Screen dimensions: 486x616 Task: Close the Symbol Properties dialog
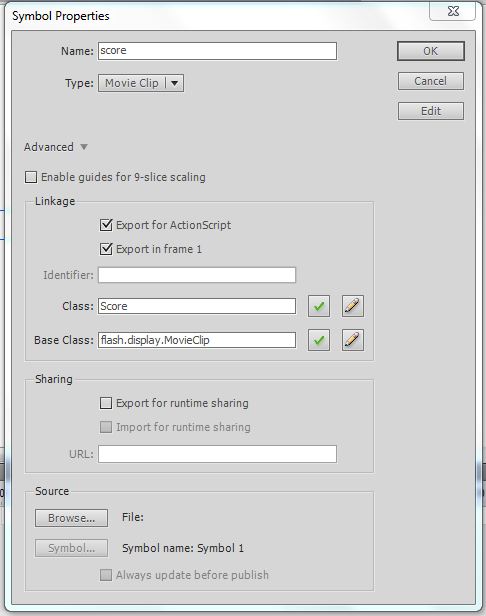point(453,11)
